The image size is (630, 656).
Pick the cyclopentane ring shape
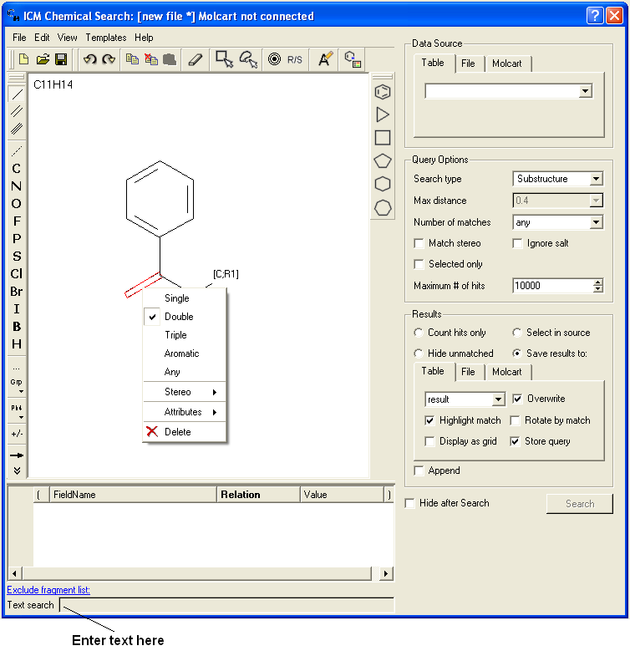(382, 161)
